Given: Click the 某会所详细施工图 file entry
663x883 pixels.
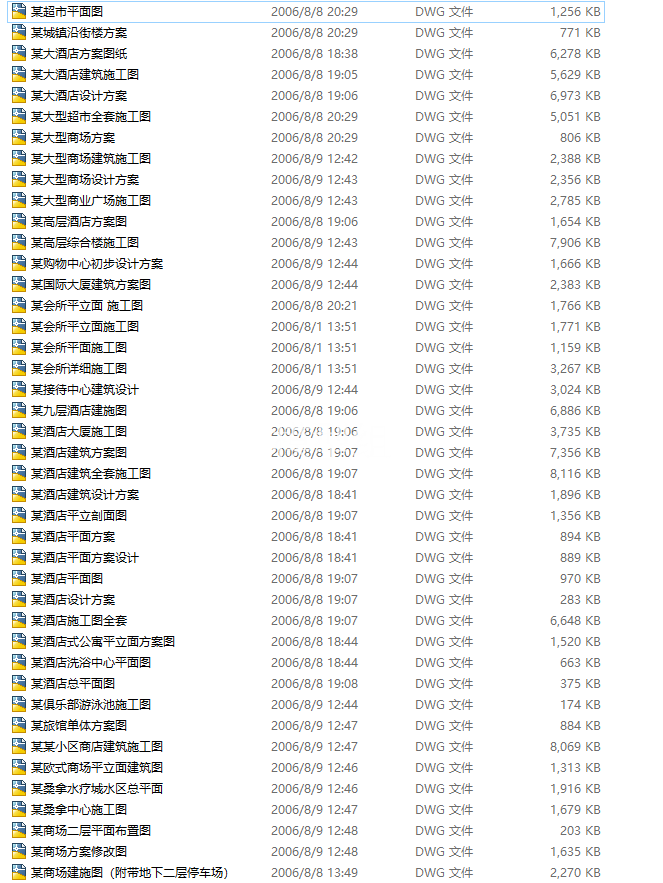Looking at the screenshot, I should tap(79, 368).
